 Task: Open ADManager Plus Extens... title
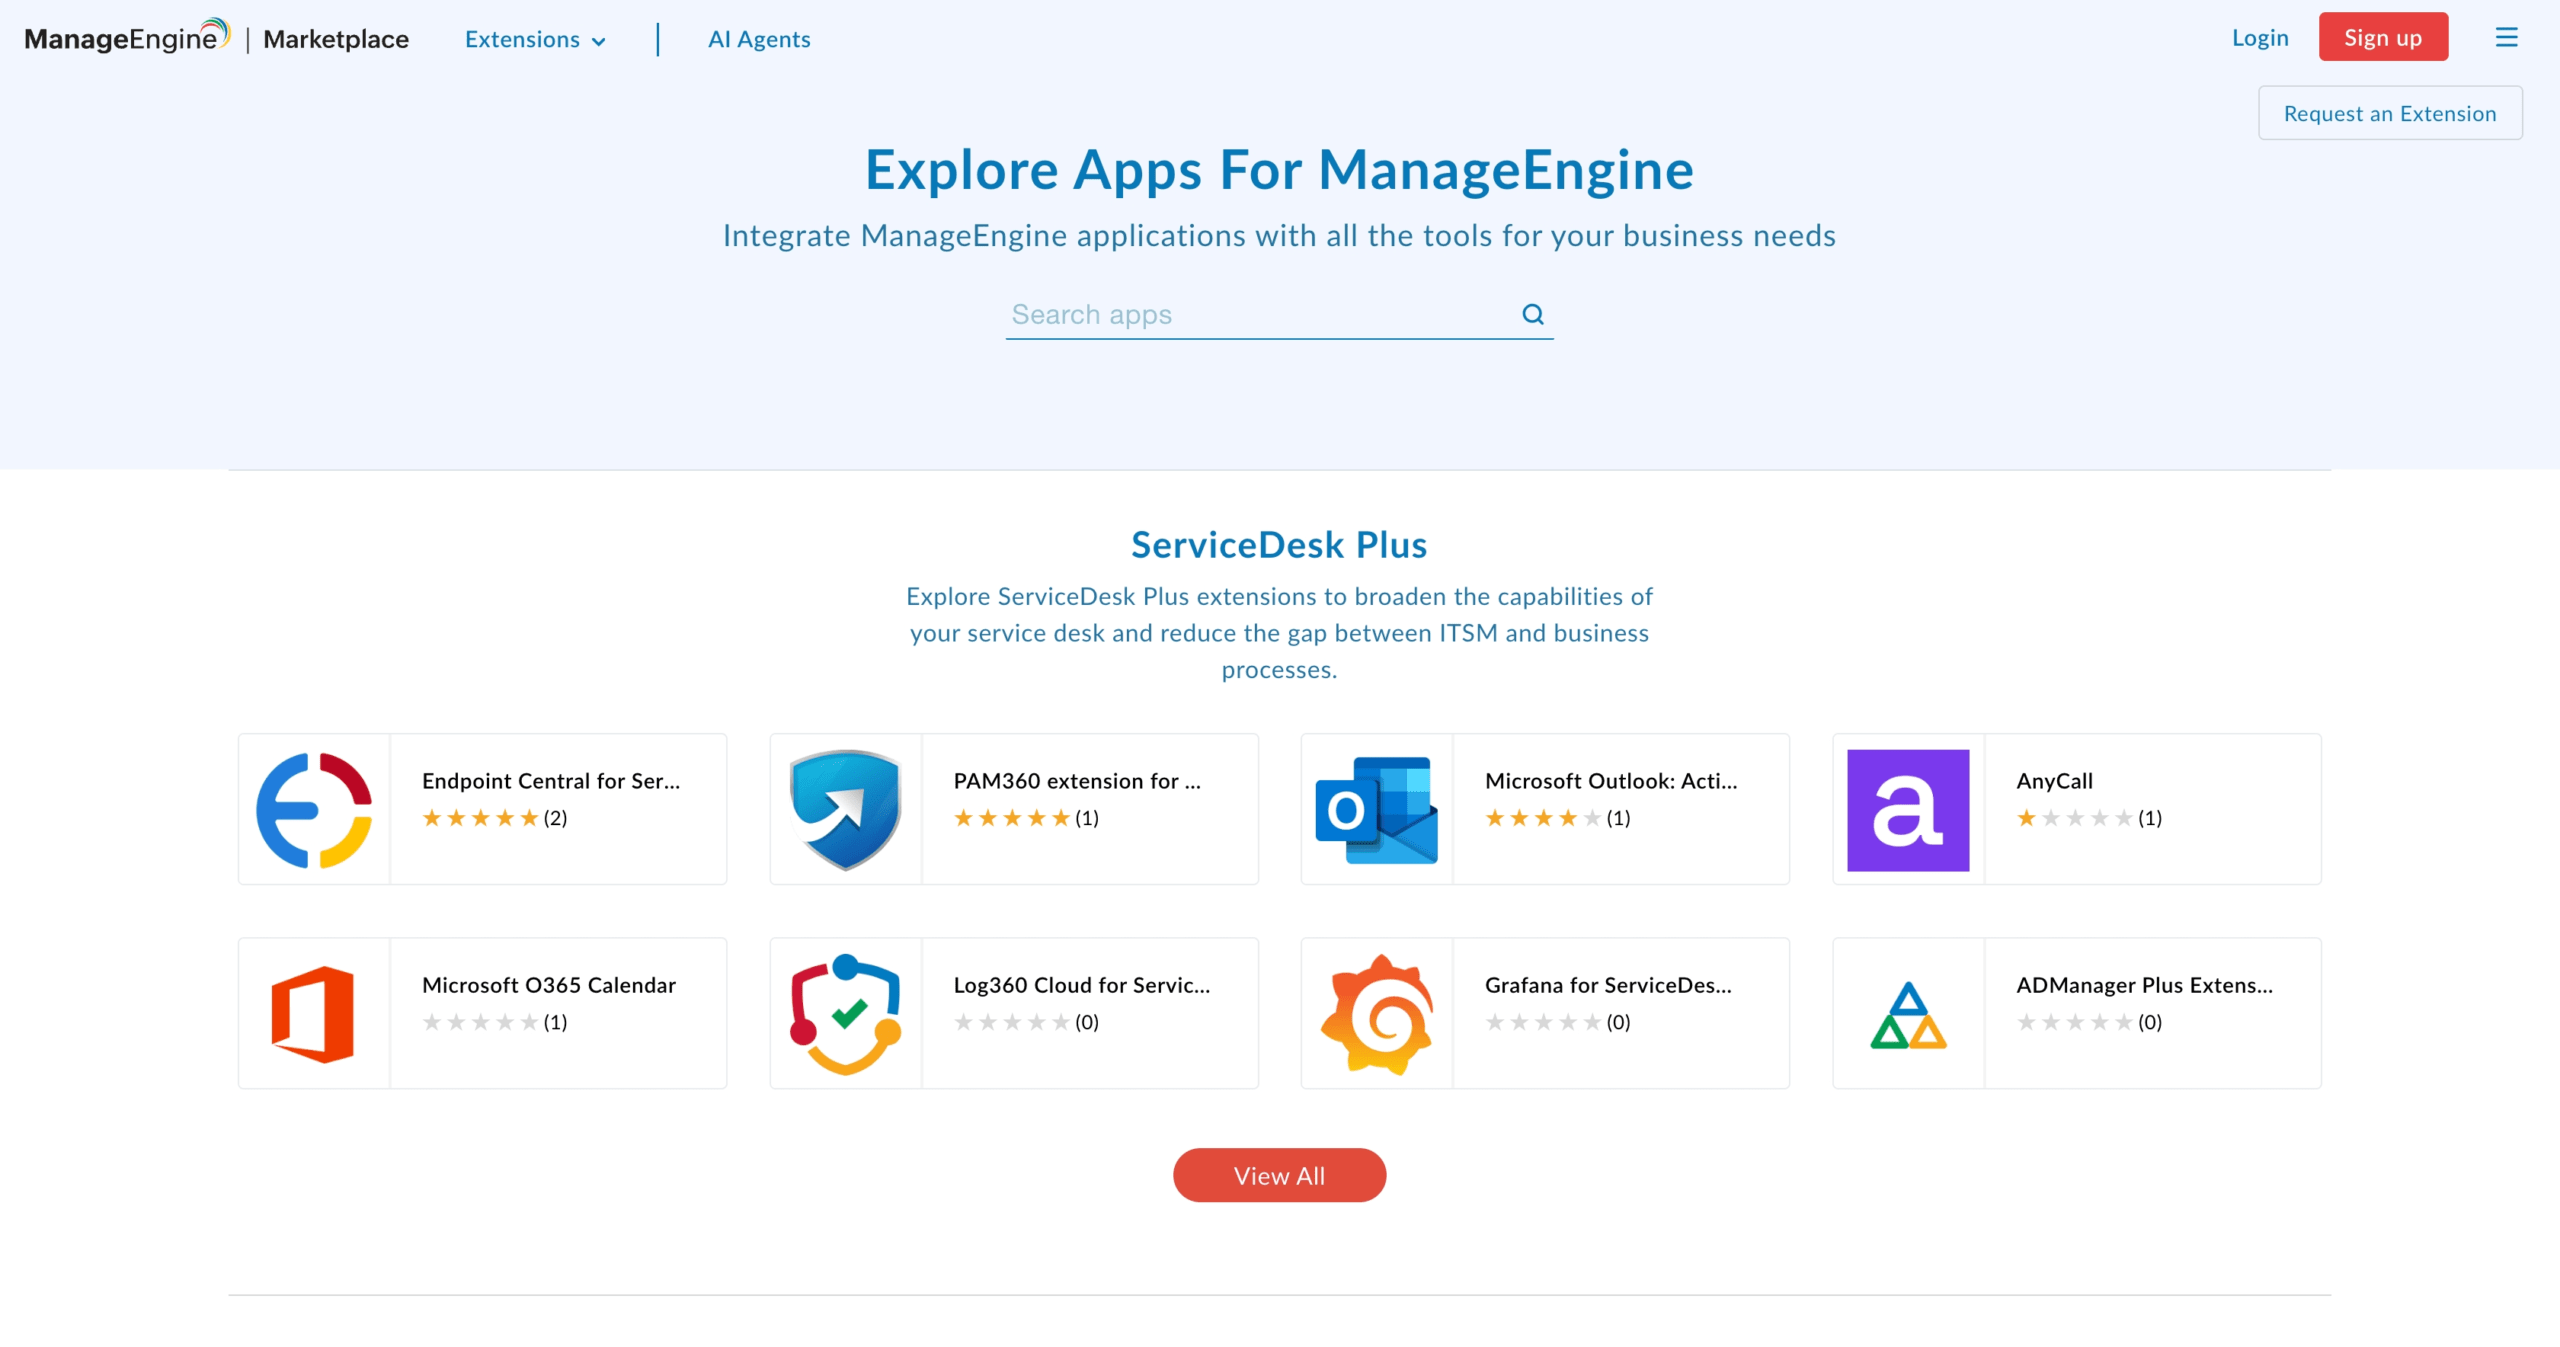click(2144, 985)
